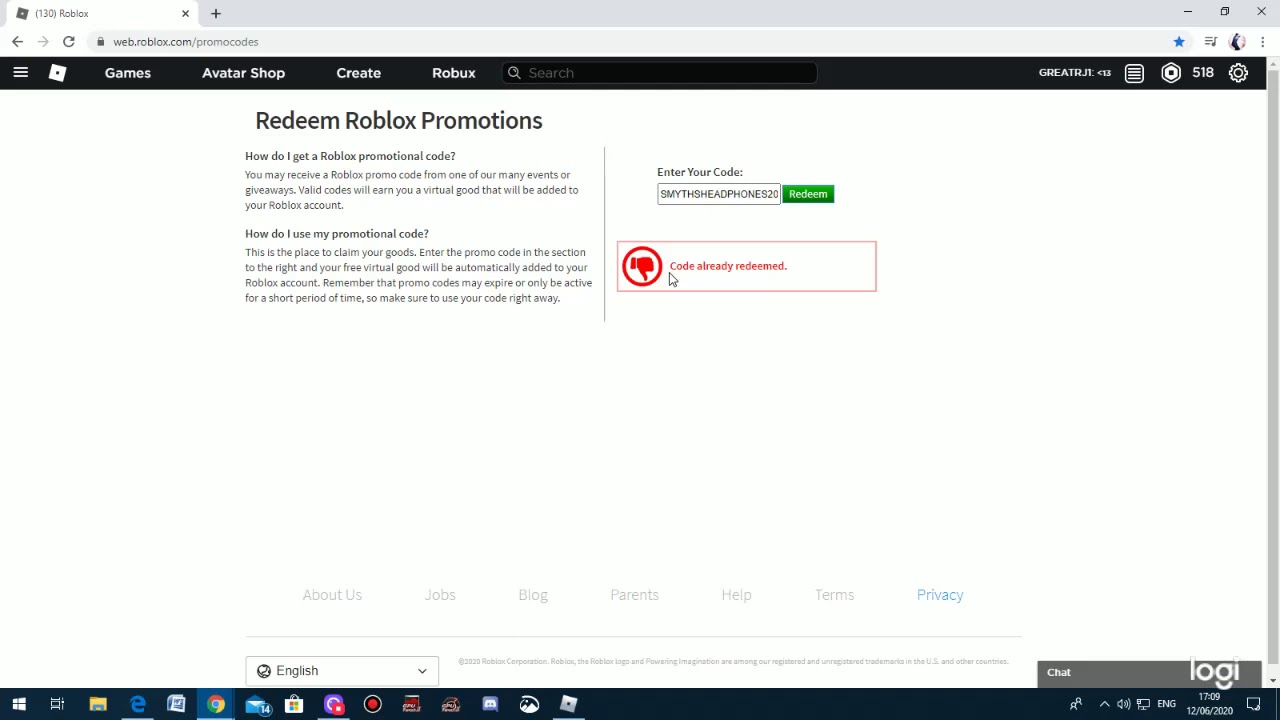The height and width of the screenshot is (720, 1280).
Task: Open the settings gear icon
Action: coord(1238,73)
